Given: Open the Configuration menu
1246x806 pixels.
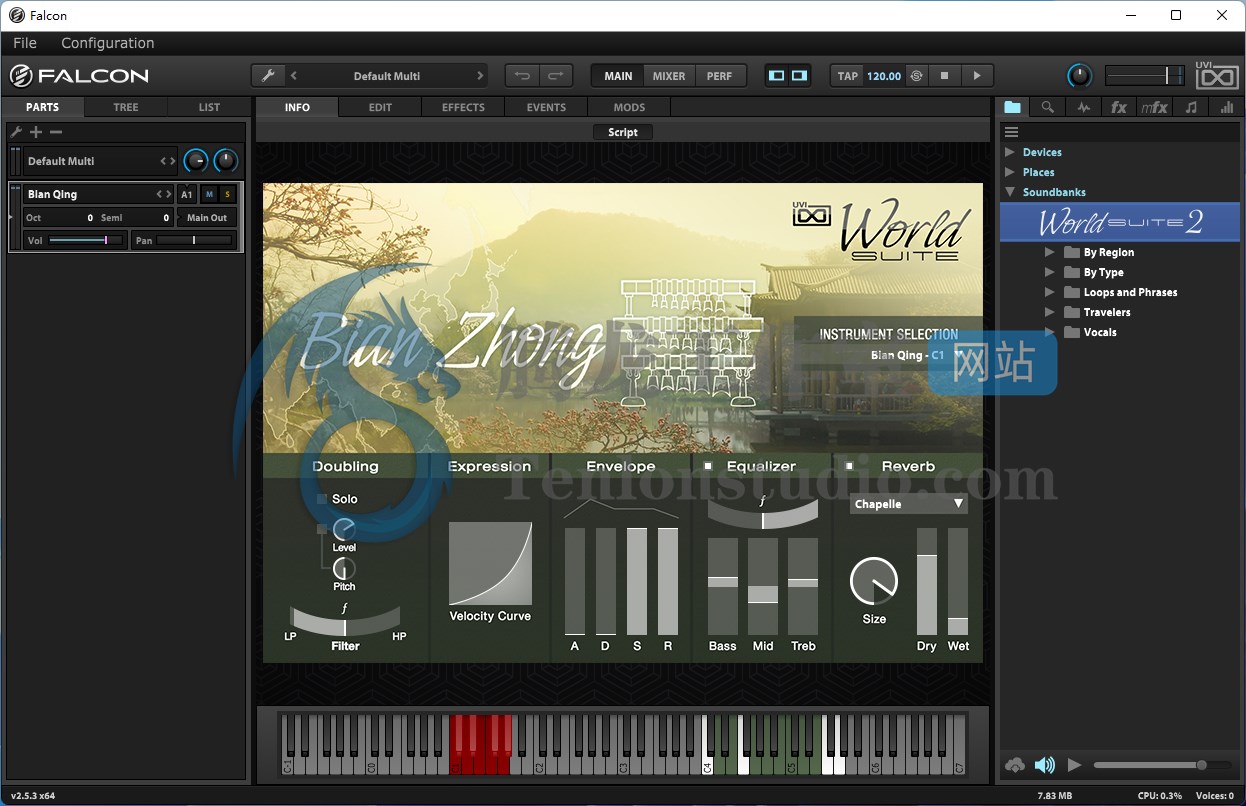Looking at the screenshot, I should pos(108,43).
